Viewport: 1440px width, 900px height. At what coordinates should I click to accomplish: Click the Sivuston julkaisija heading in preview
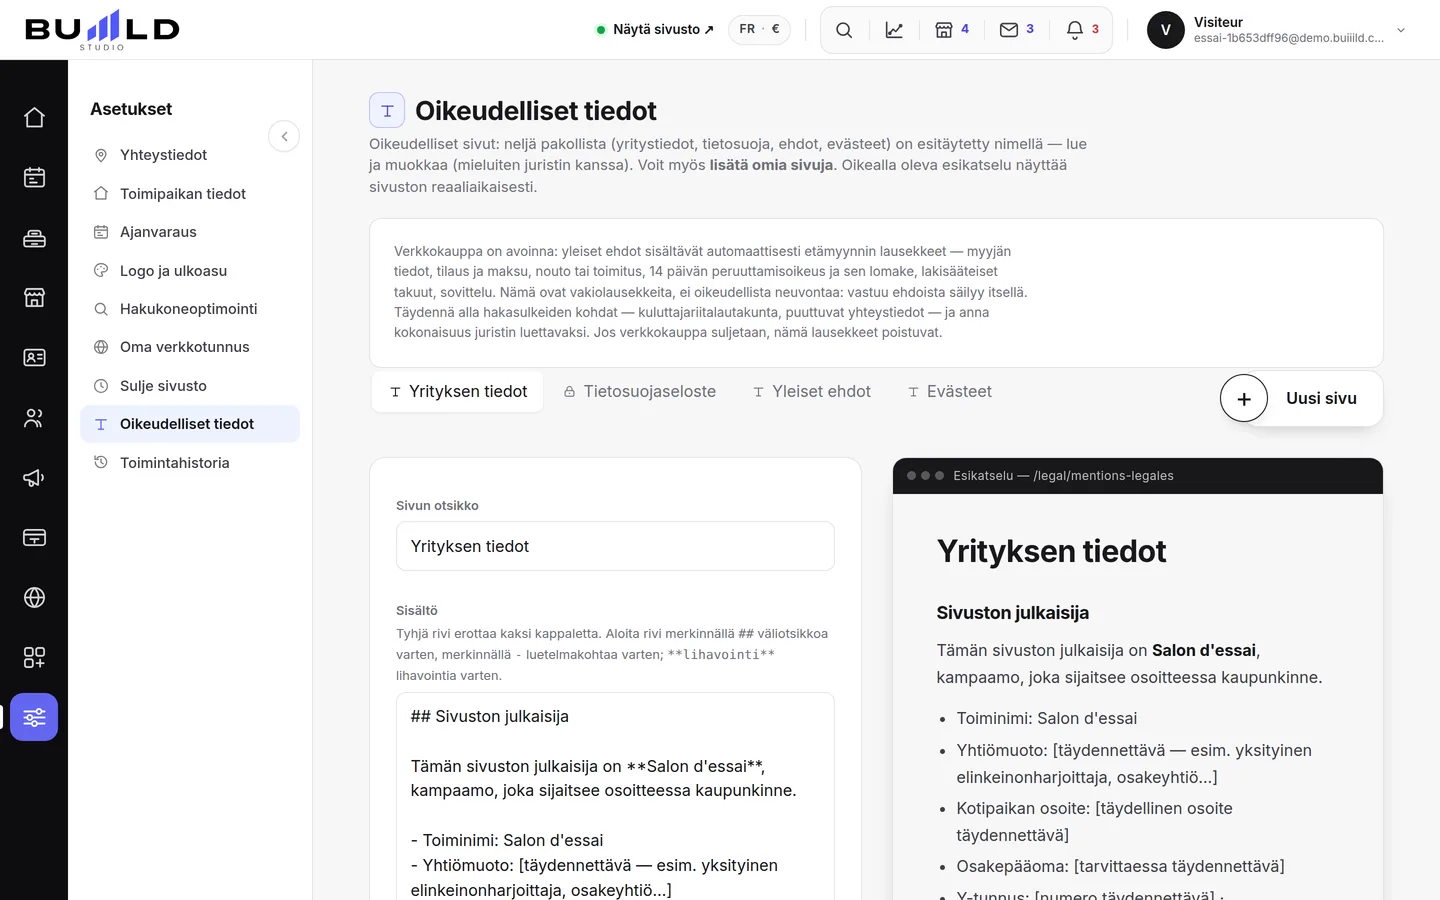1013,613
